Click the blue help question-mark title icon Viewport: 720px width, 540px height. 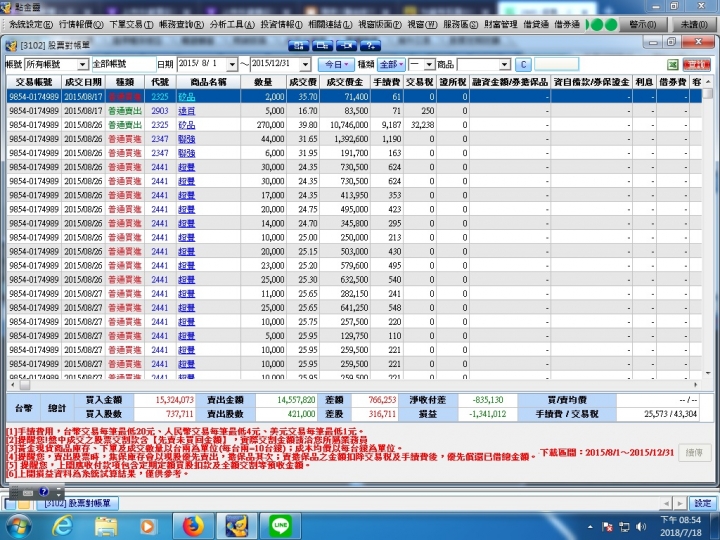click(371, 45)
